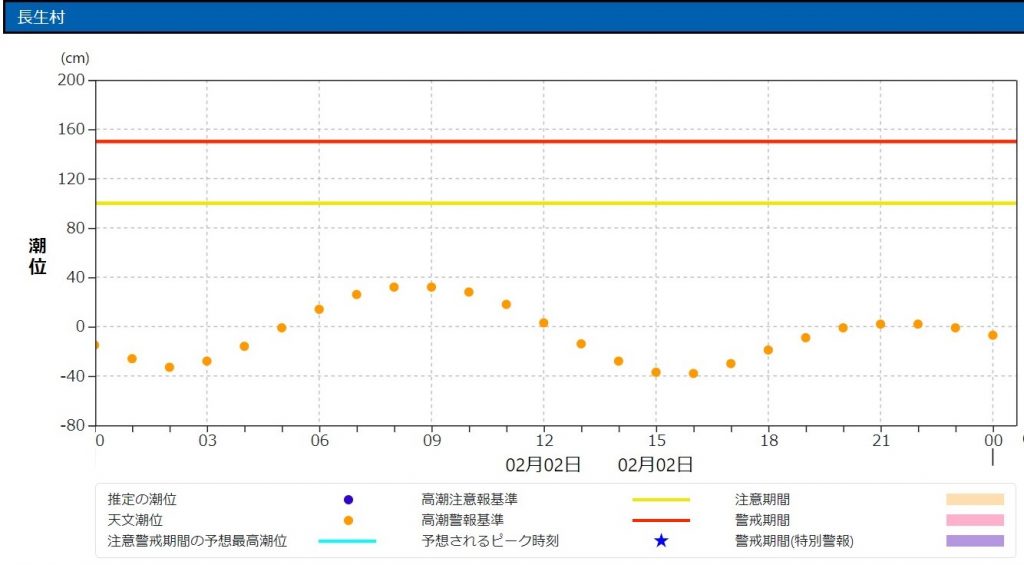The width and height of the screenshot is (1024, 565).
Task: Click the purple 特別警報 color swatch
Action: [x=975, y=541]
